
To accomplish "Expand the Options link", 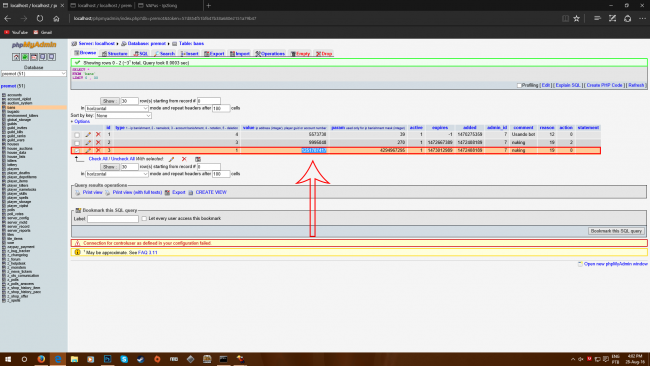I will (x=82, y=122).
